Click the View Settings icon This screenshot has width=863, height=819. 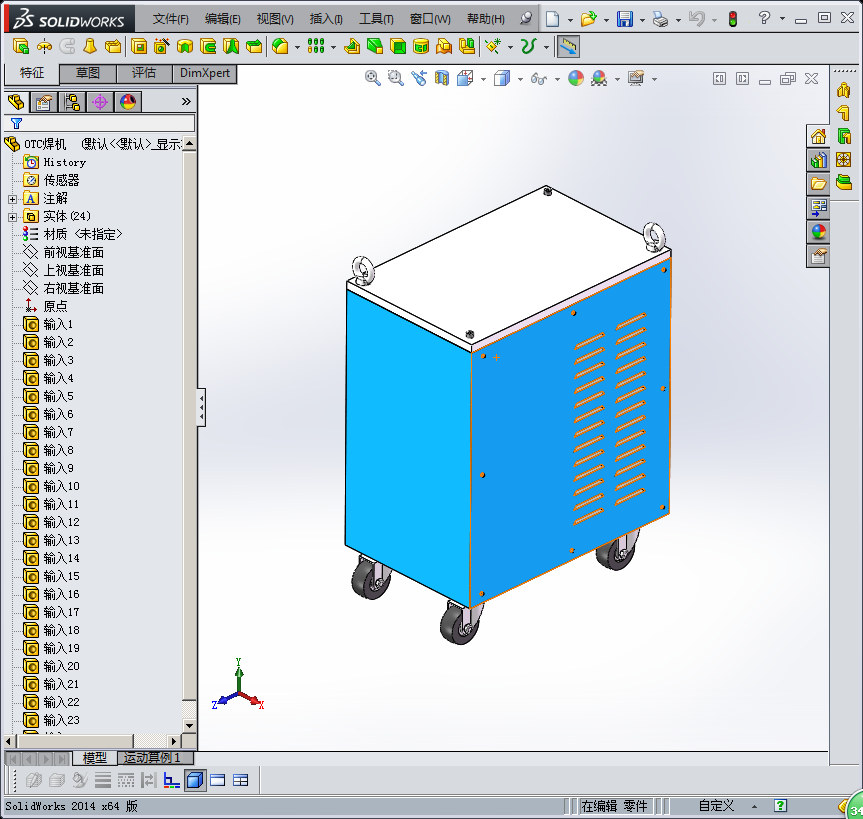(636, 78)
